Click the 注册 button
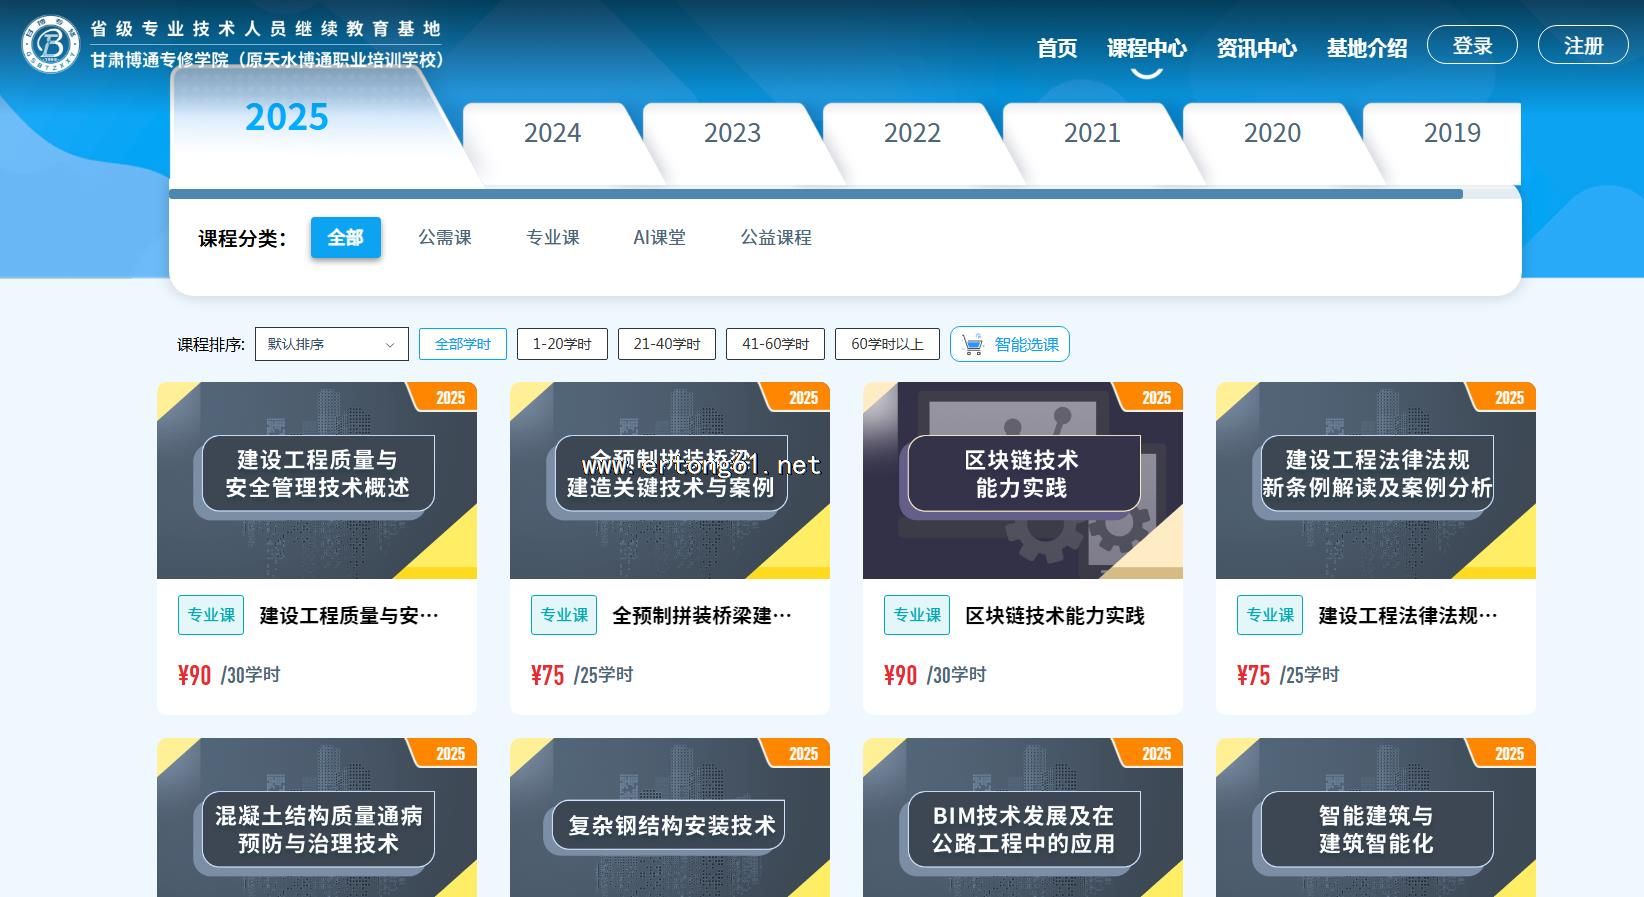1644x897 pixels. click(1582, 46)
